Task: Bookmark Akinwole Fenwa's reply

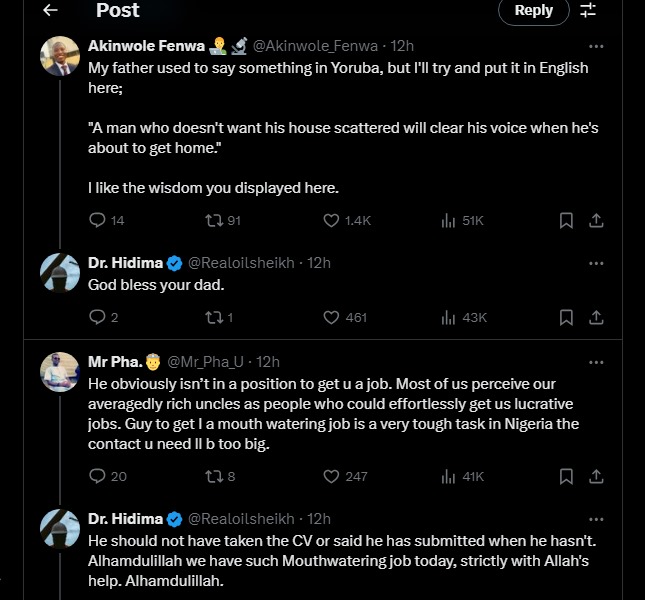Action: pyautogui.click(x=565, y=220)
